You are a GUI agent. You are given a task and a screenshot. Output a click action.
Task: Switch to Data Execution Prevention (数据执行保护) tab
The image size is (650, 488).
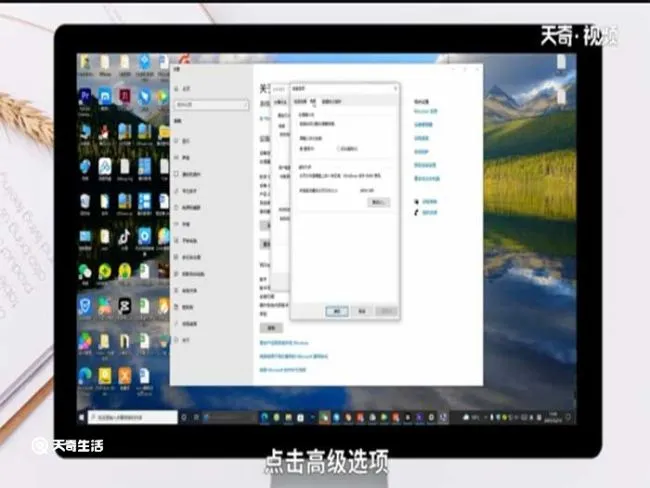(331, 102)
